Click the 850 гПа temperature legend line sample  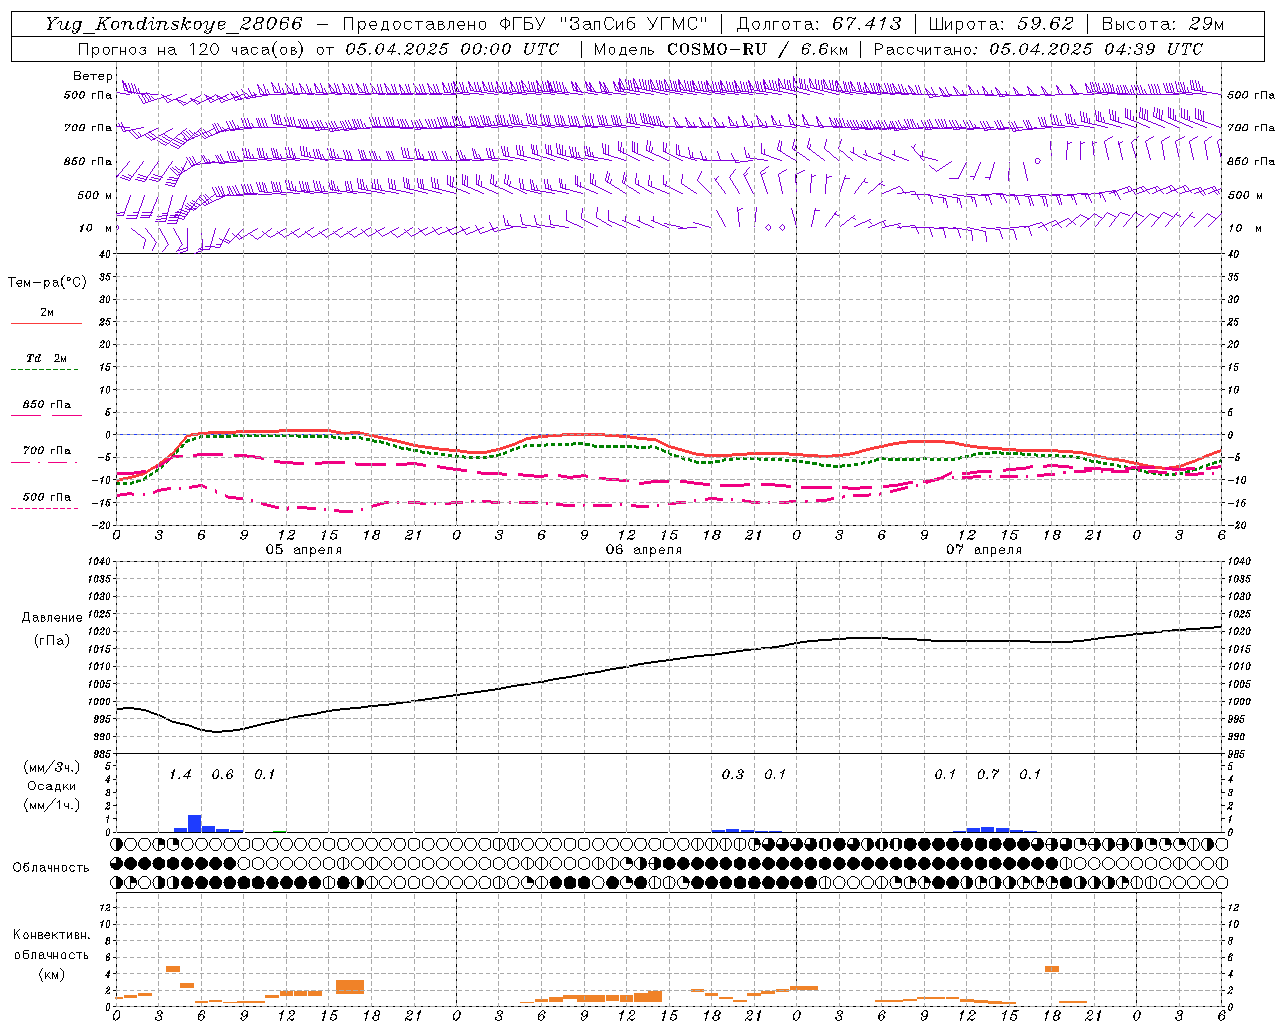pos(46,415)
